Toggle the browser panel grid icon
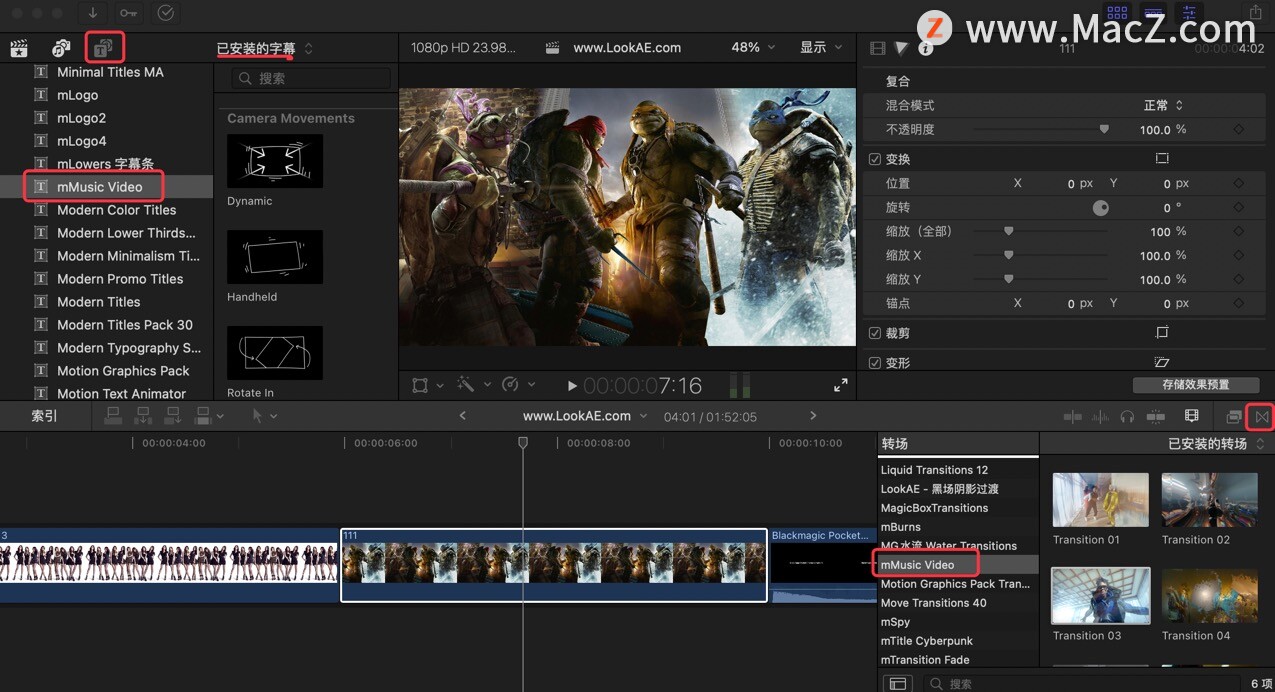The image size is (1275, 692). (x=1117, y=13)
